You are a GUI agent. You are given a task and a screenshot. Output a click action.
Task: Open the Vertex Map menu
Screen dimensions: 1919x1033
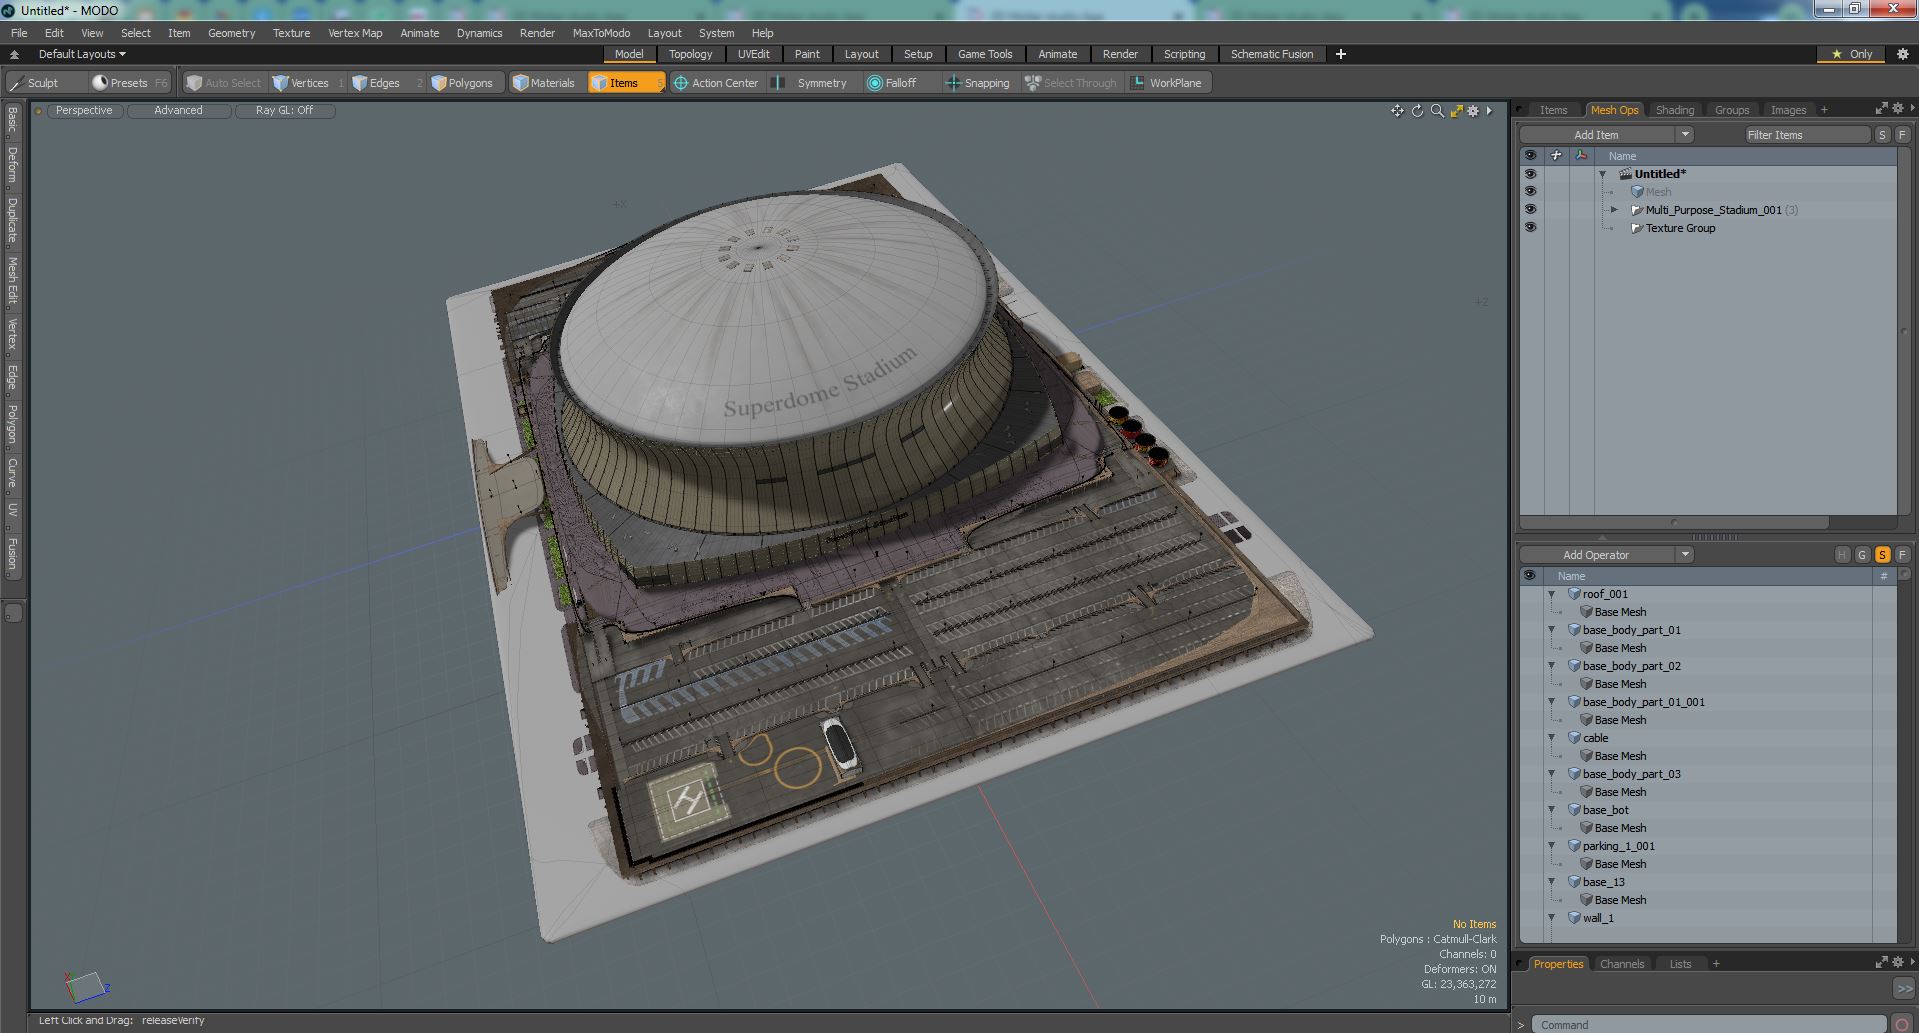[355, 33]
